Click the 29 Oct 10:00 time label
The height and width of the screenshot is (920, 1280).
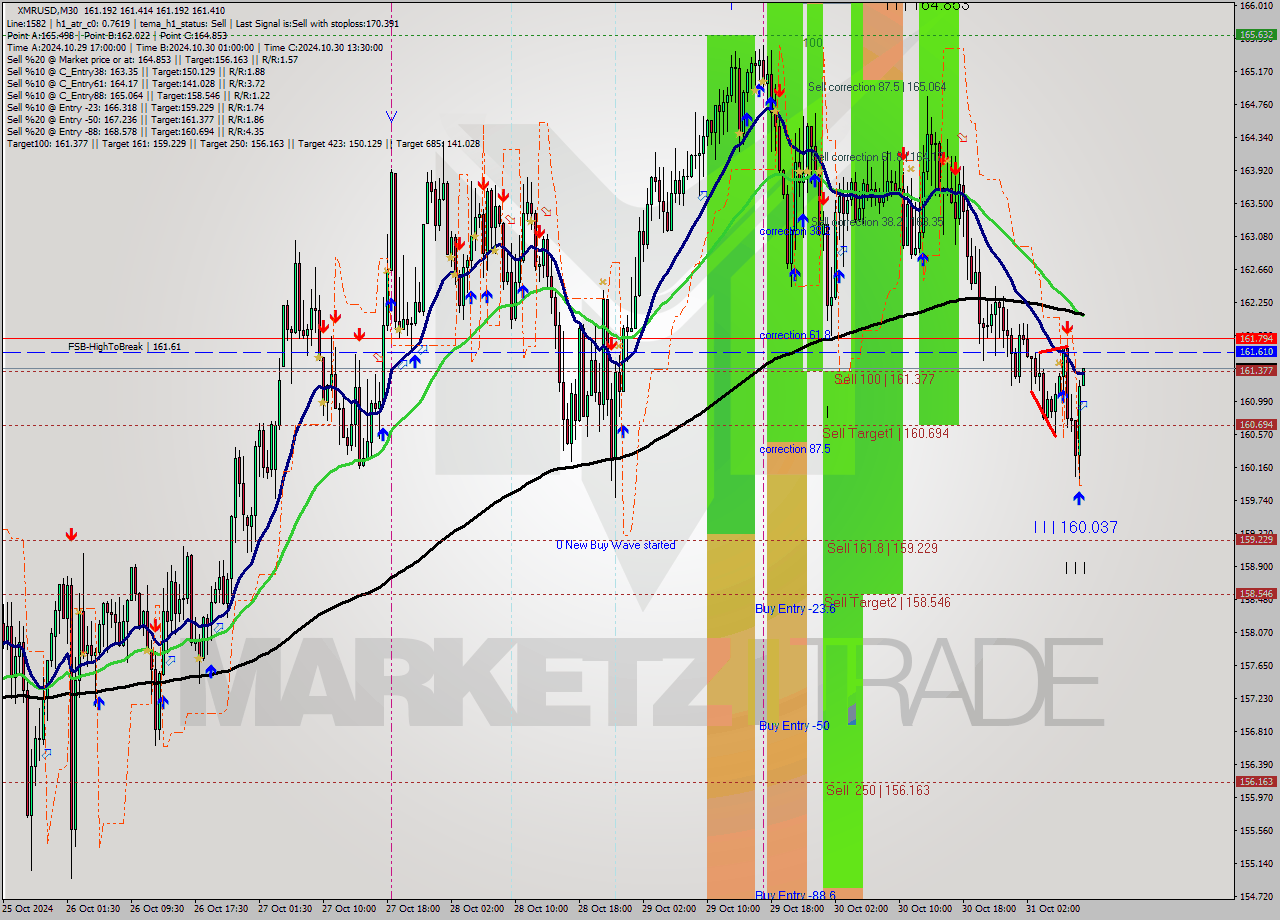733,909
